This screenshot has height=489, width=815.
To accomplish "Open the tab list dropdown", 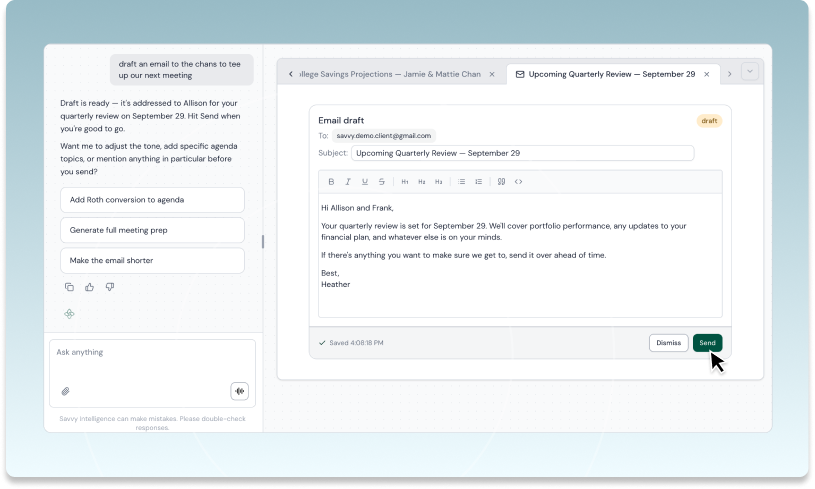I will [750, 71].
